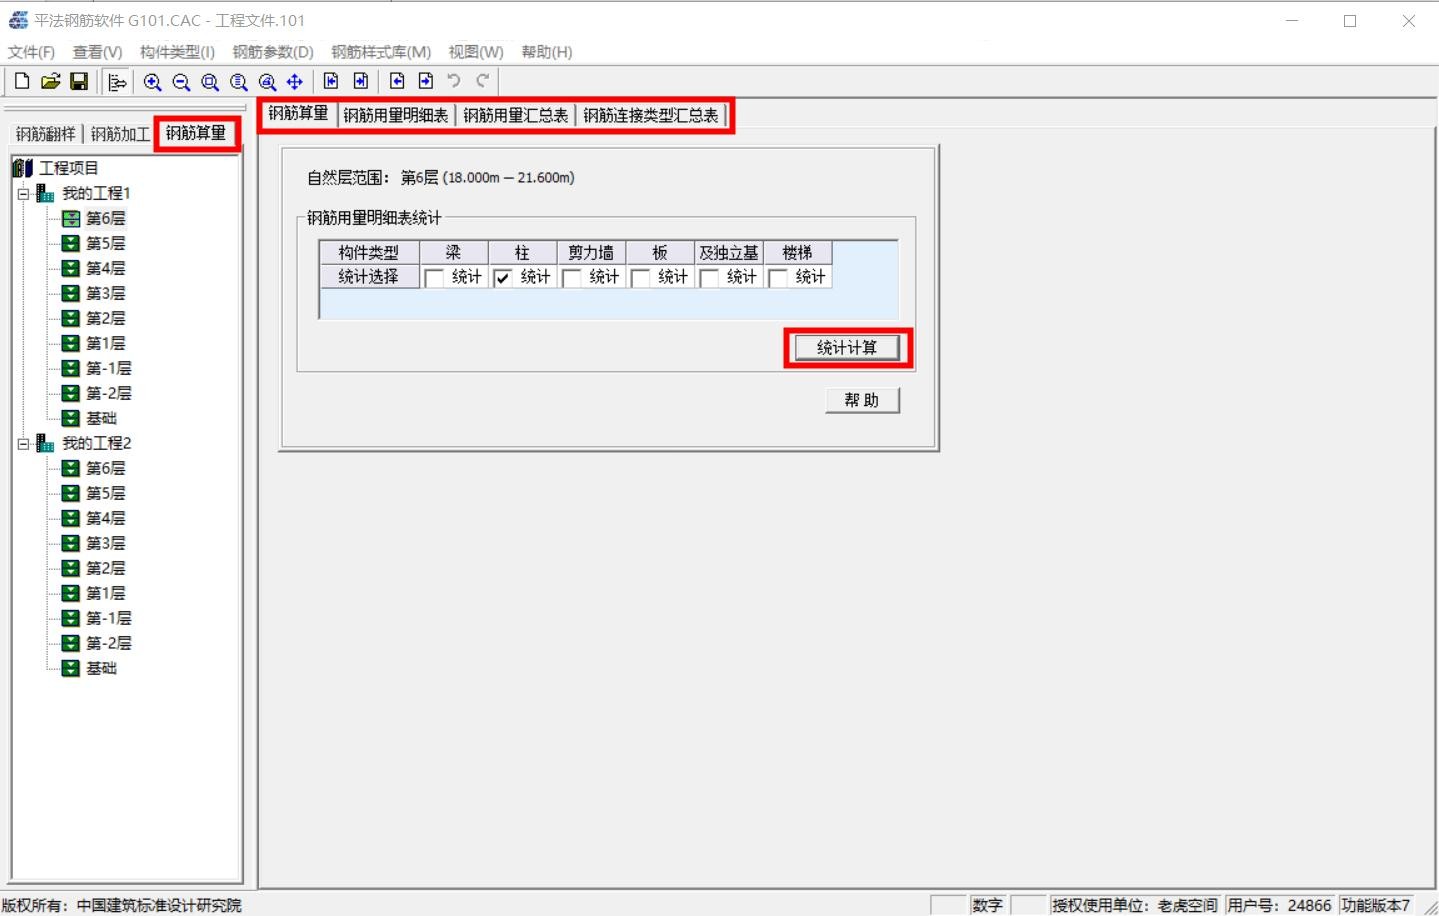Select 基础 under 我的工程2

click(101, 668)
